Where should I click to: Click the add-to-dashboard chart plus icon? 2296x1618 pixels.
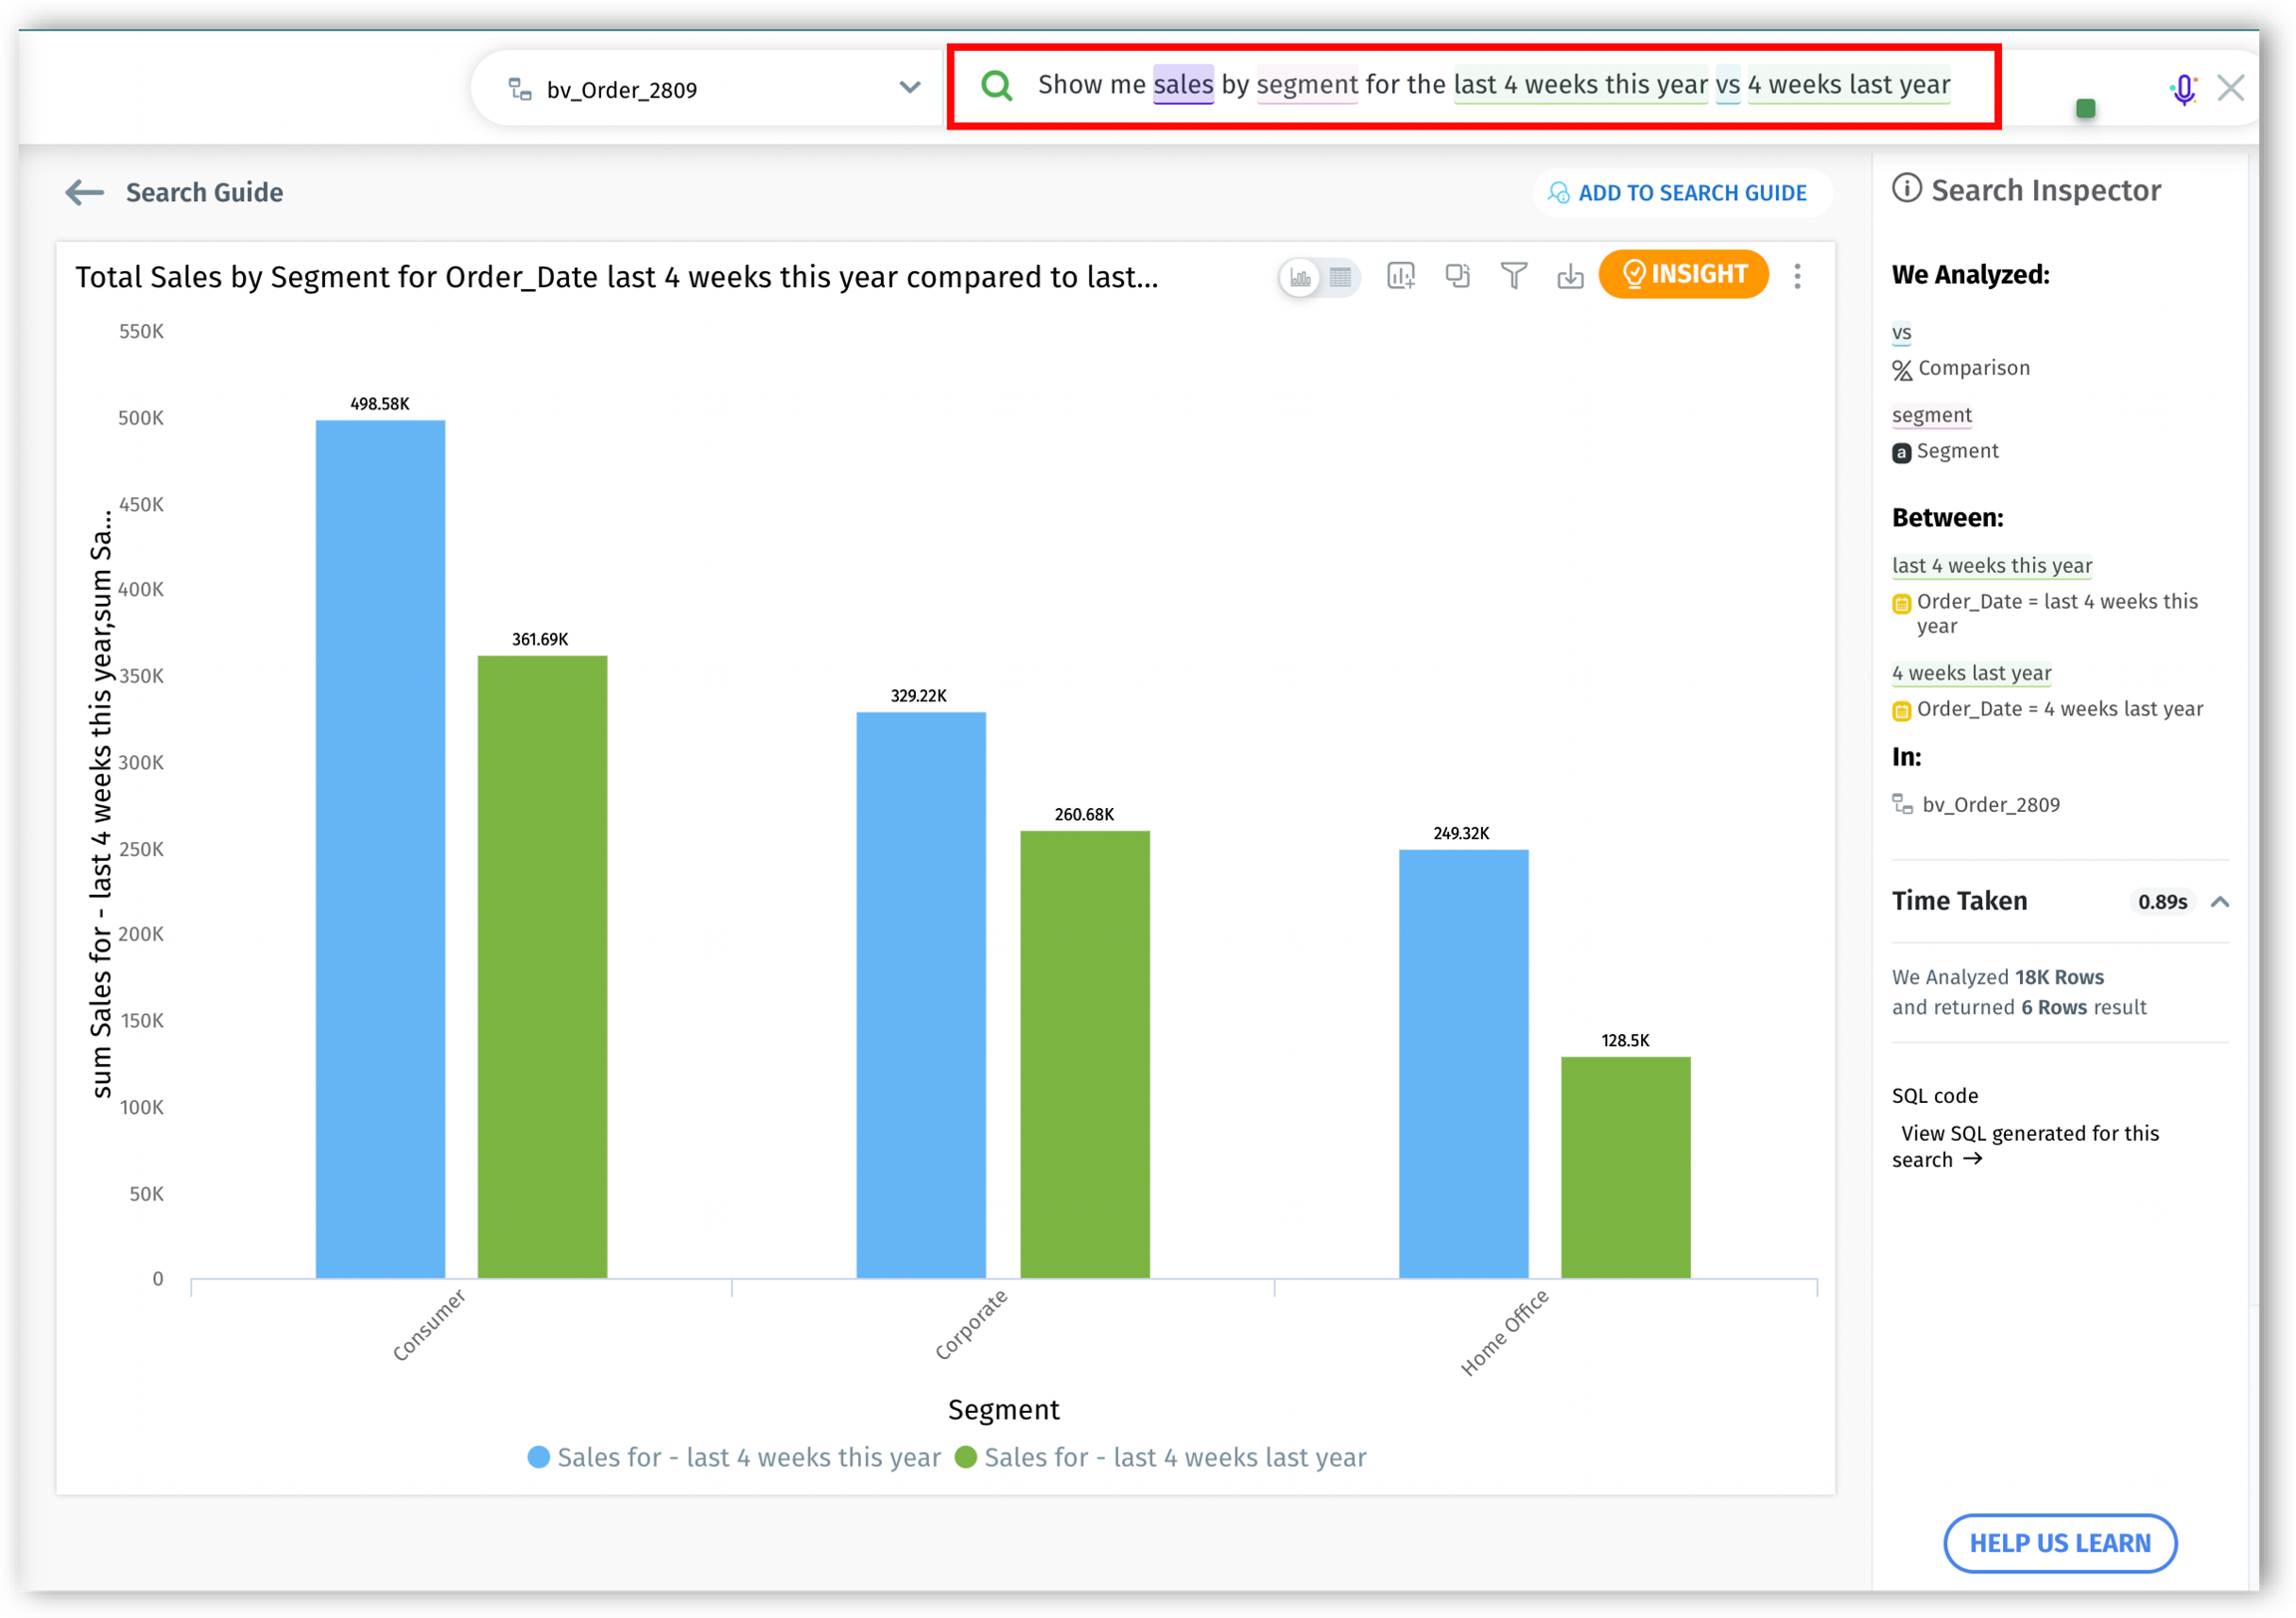pyautogui.click(x=1400, y=276)
